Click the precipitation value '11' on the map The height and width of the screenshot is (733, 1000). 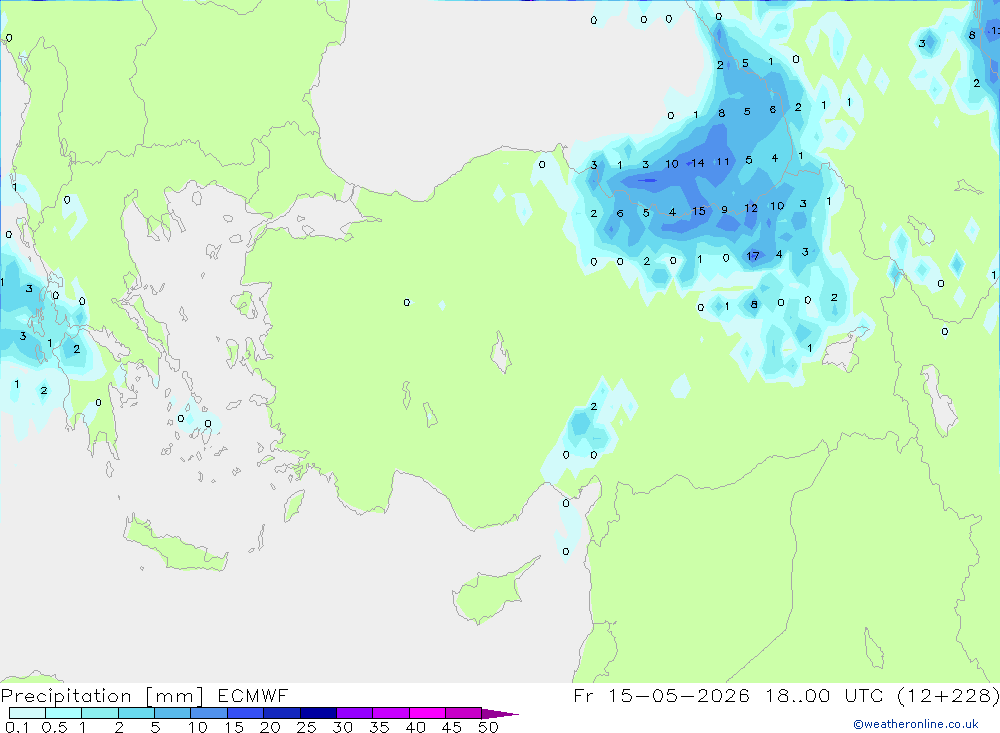coord(723,161)
